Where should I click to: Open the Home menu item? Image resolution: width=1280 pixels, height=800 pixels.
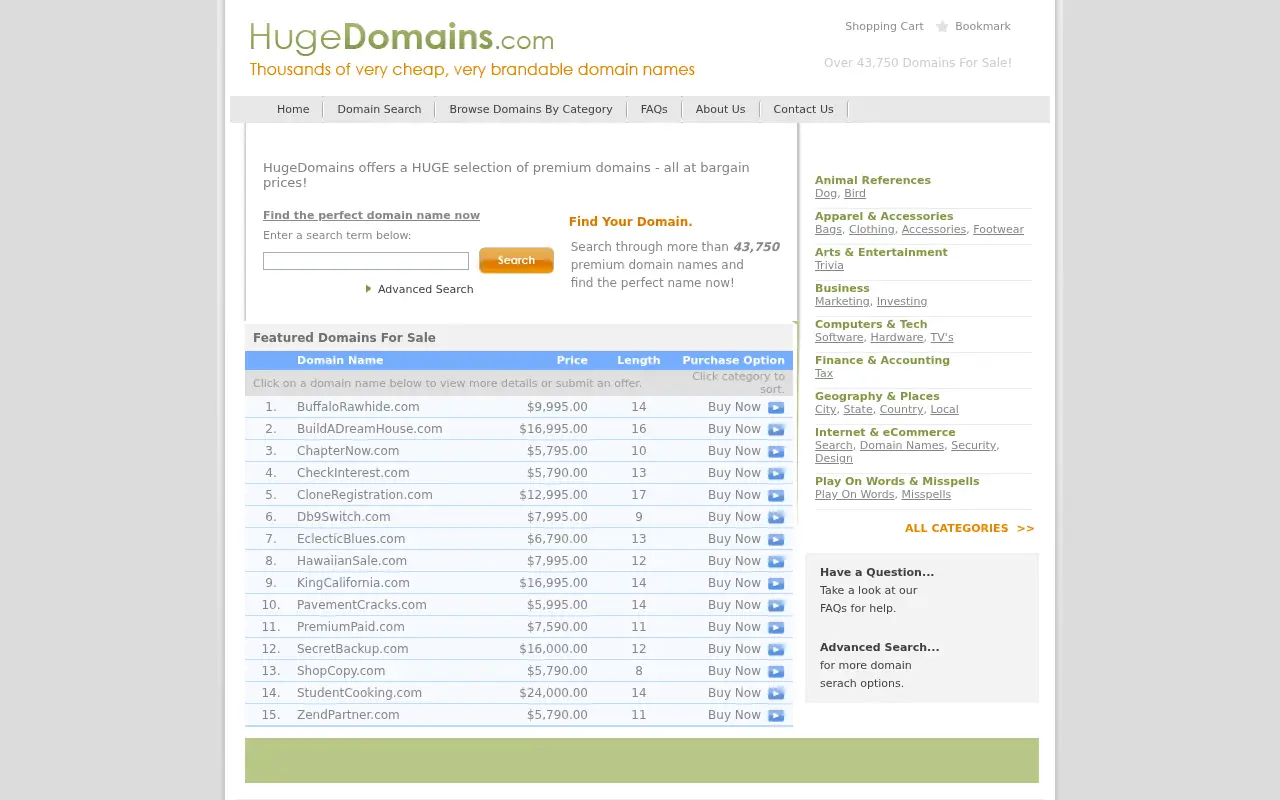click(x=293, y=109)
